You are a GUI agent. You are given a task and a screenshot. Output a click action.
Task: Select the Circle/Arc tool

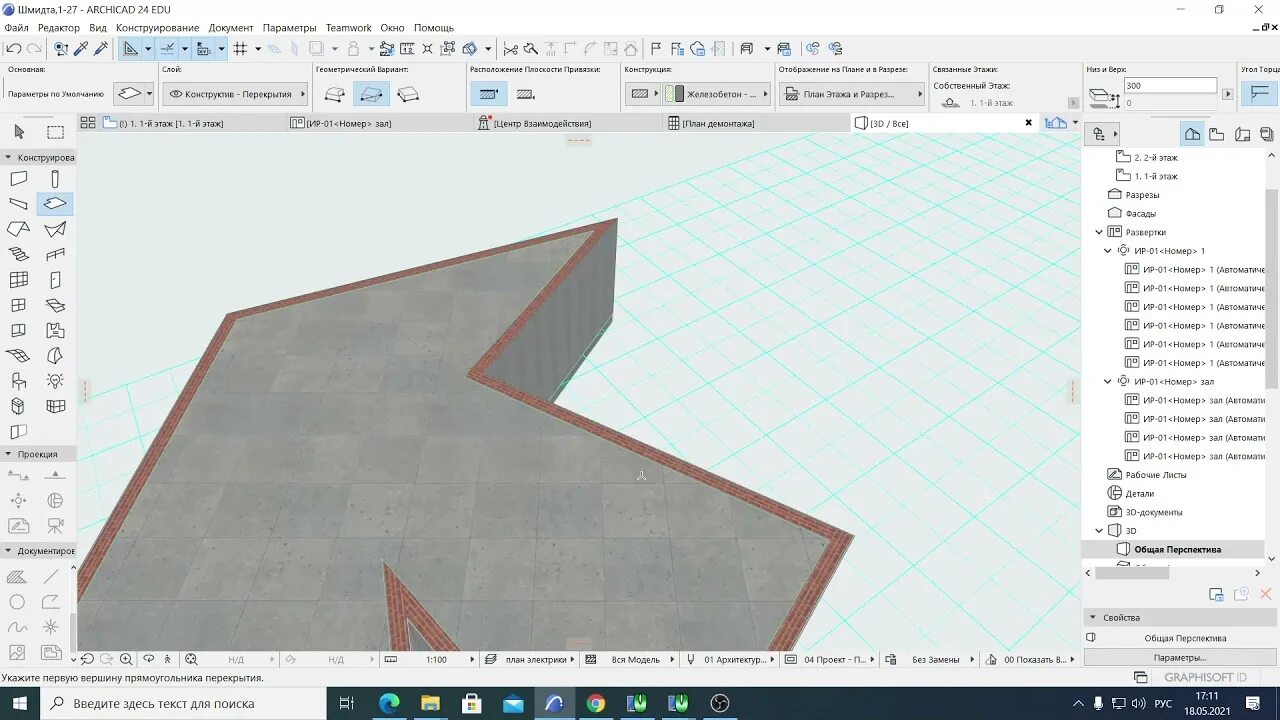click(17, 602)
